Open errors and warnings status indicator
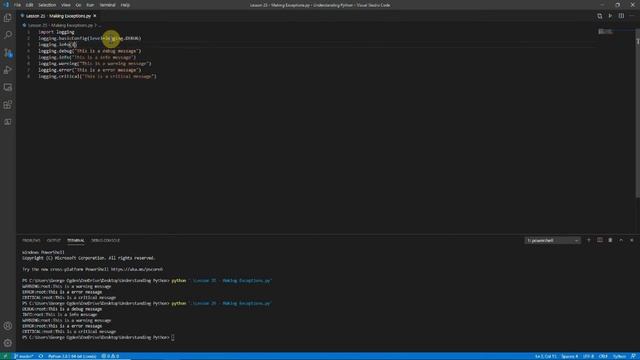The image size is (640, 360). pyautogui.click(x=110, y=356)
